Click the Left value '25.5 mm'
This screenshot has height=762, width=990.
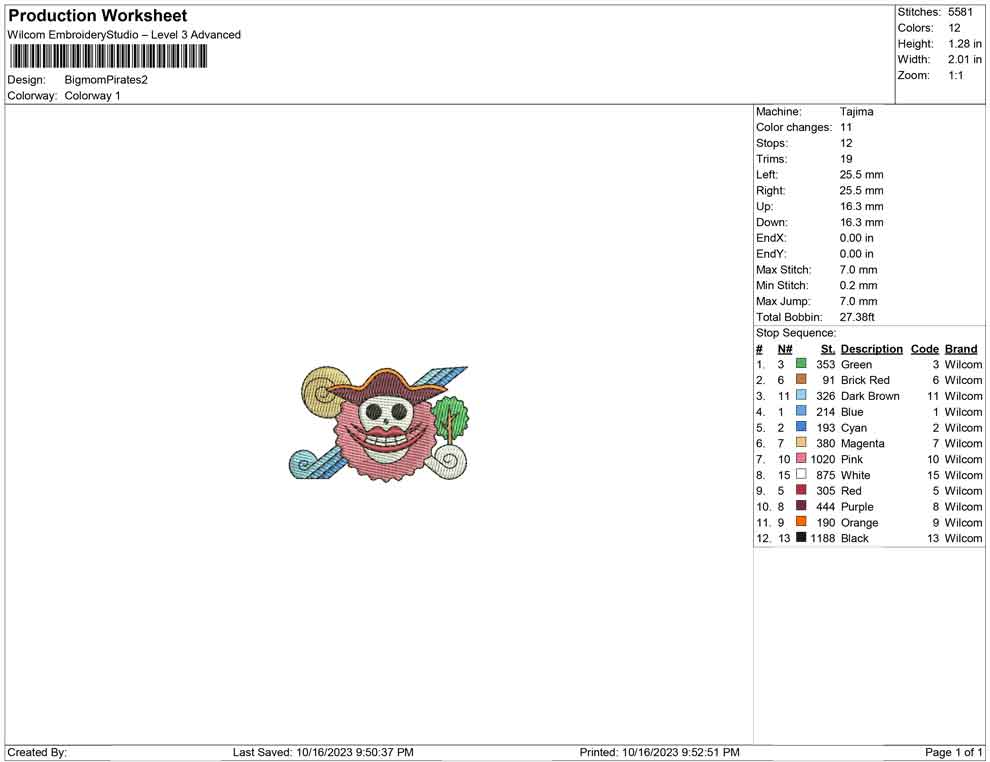point(862,175)
